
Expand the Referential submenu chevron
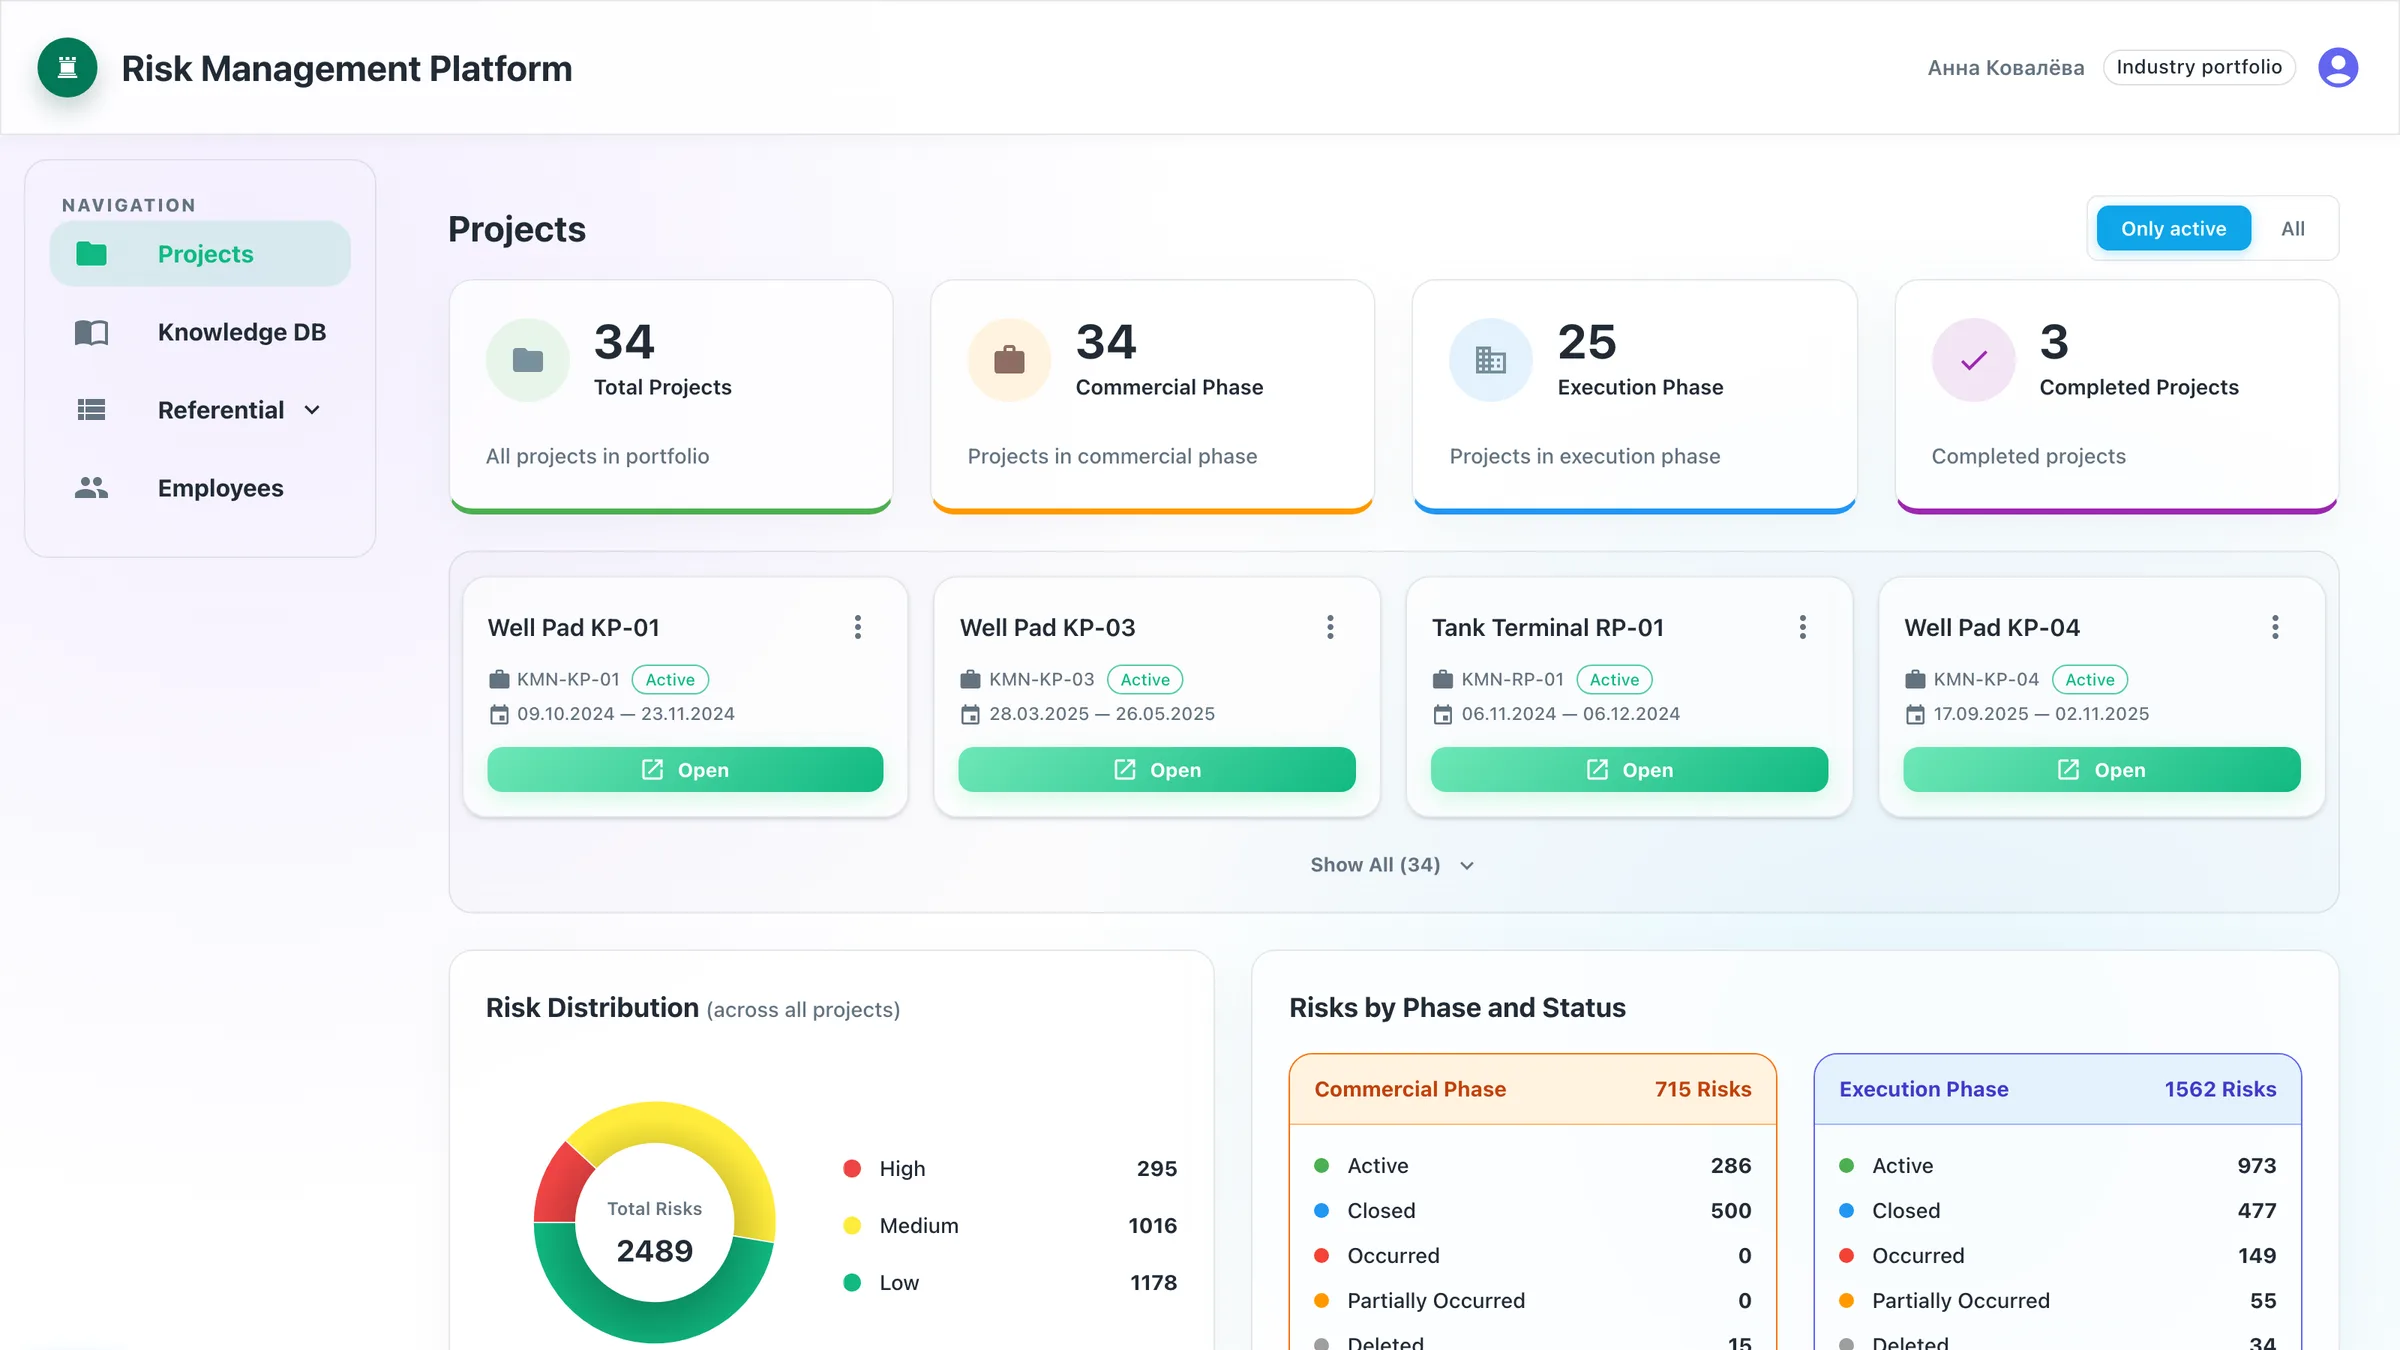click(312, 410)
